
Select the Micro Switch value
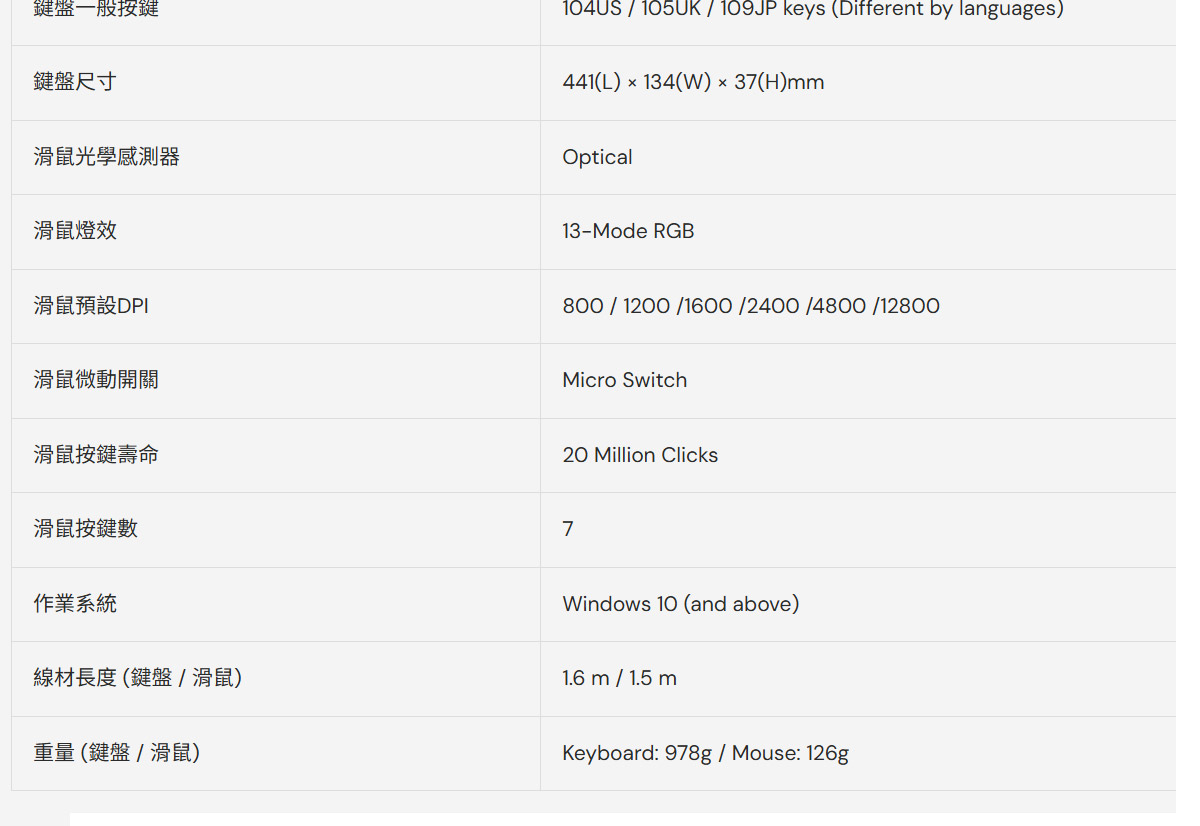(x=625, y=380)
